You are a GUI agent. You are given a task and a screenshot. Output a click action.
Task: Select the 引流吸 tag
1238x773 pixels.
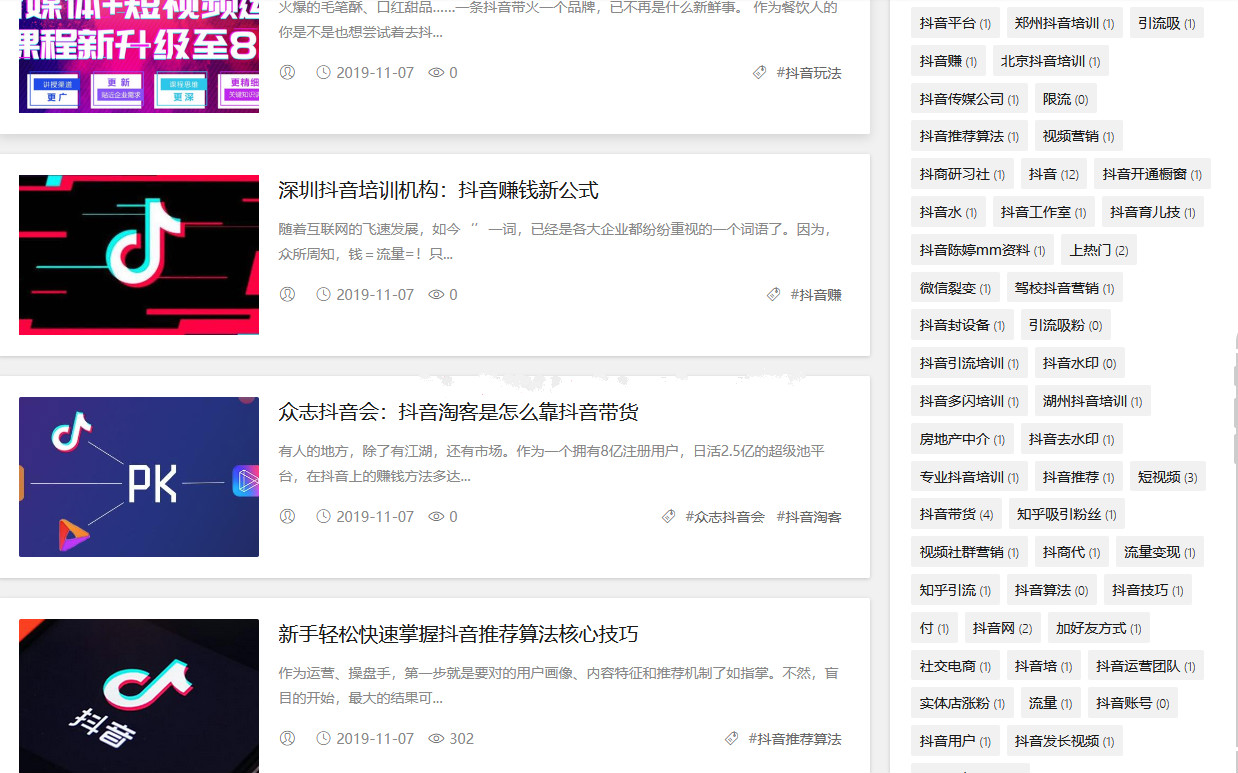pyautogui.click(x=1166, y=23)
